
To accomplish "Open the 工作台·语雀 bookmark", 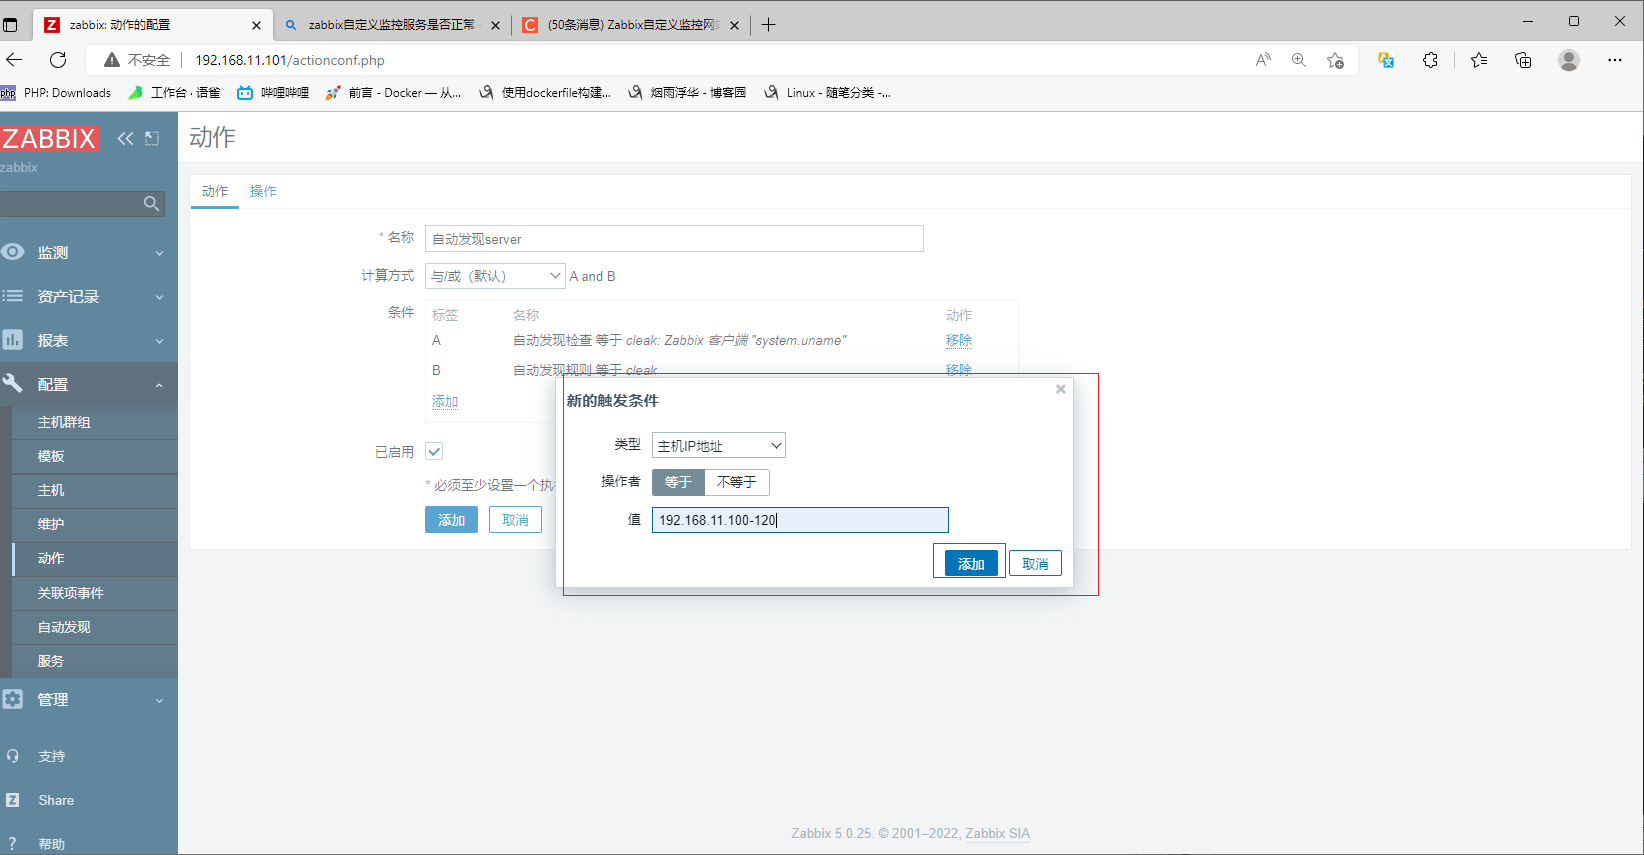I will point(174,93).
